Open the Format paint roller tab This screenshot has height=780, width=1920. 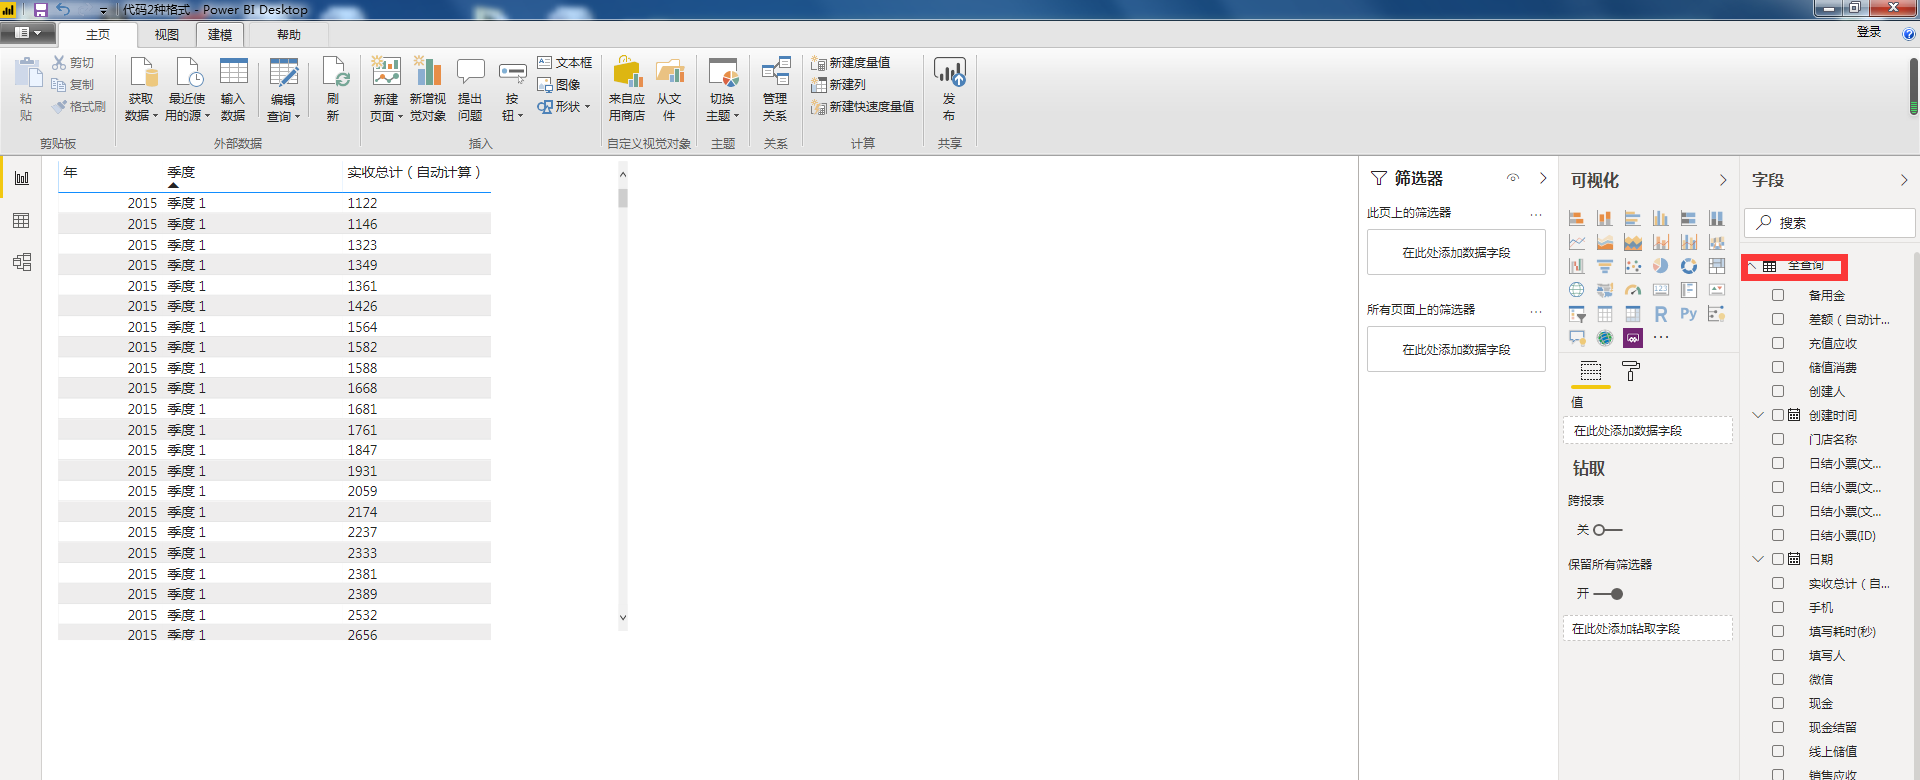coord(1631,372)
